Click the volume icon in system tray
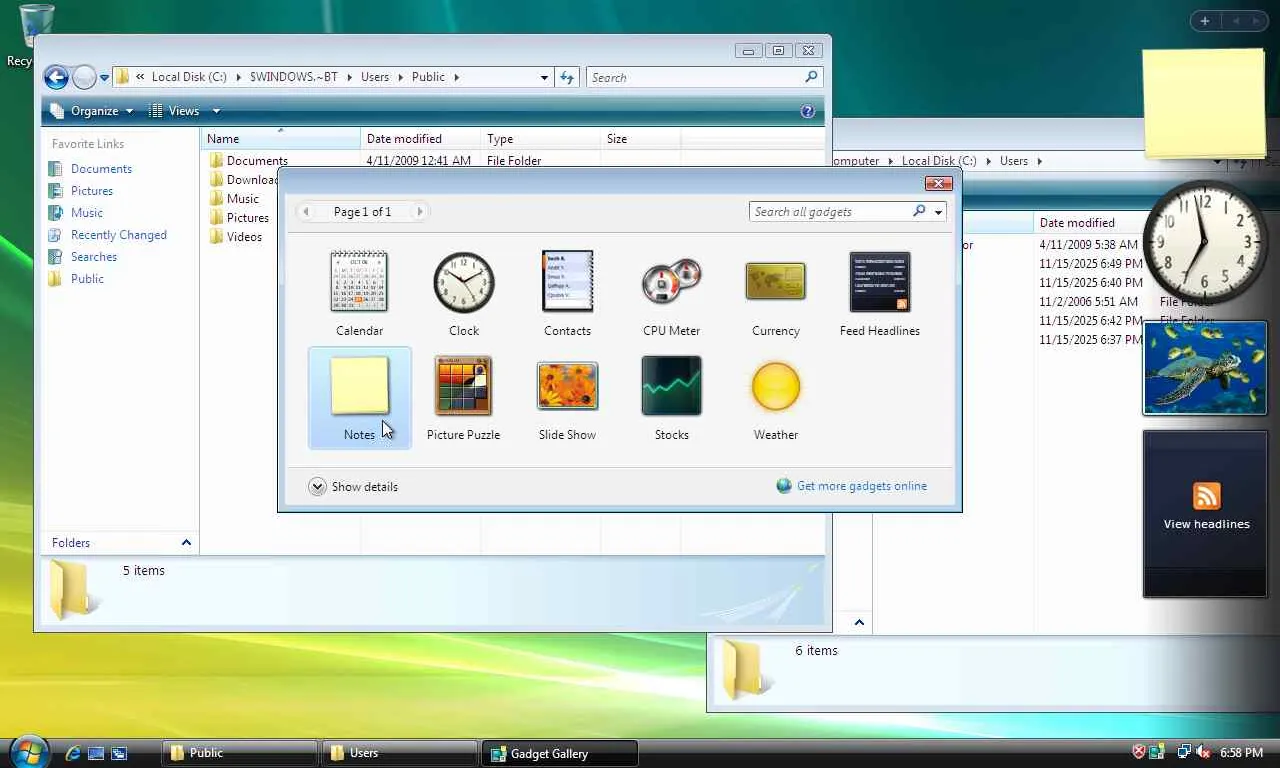The image size is (1280, 768). click(1203, 752)
